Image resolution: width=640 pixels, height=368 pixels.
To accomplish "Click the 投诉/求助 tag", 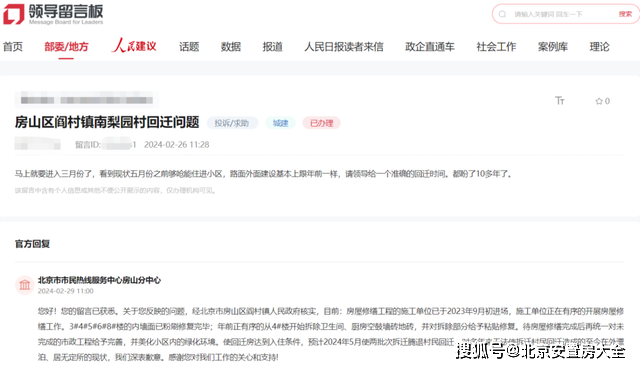I will [232, 123].
